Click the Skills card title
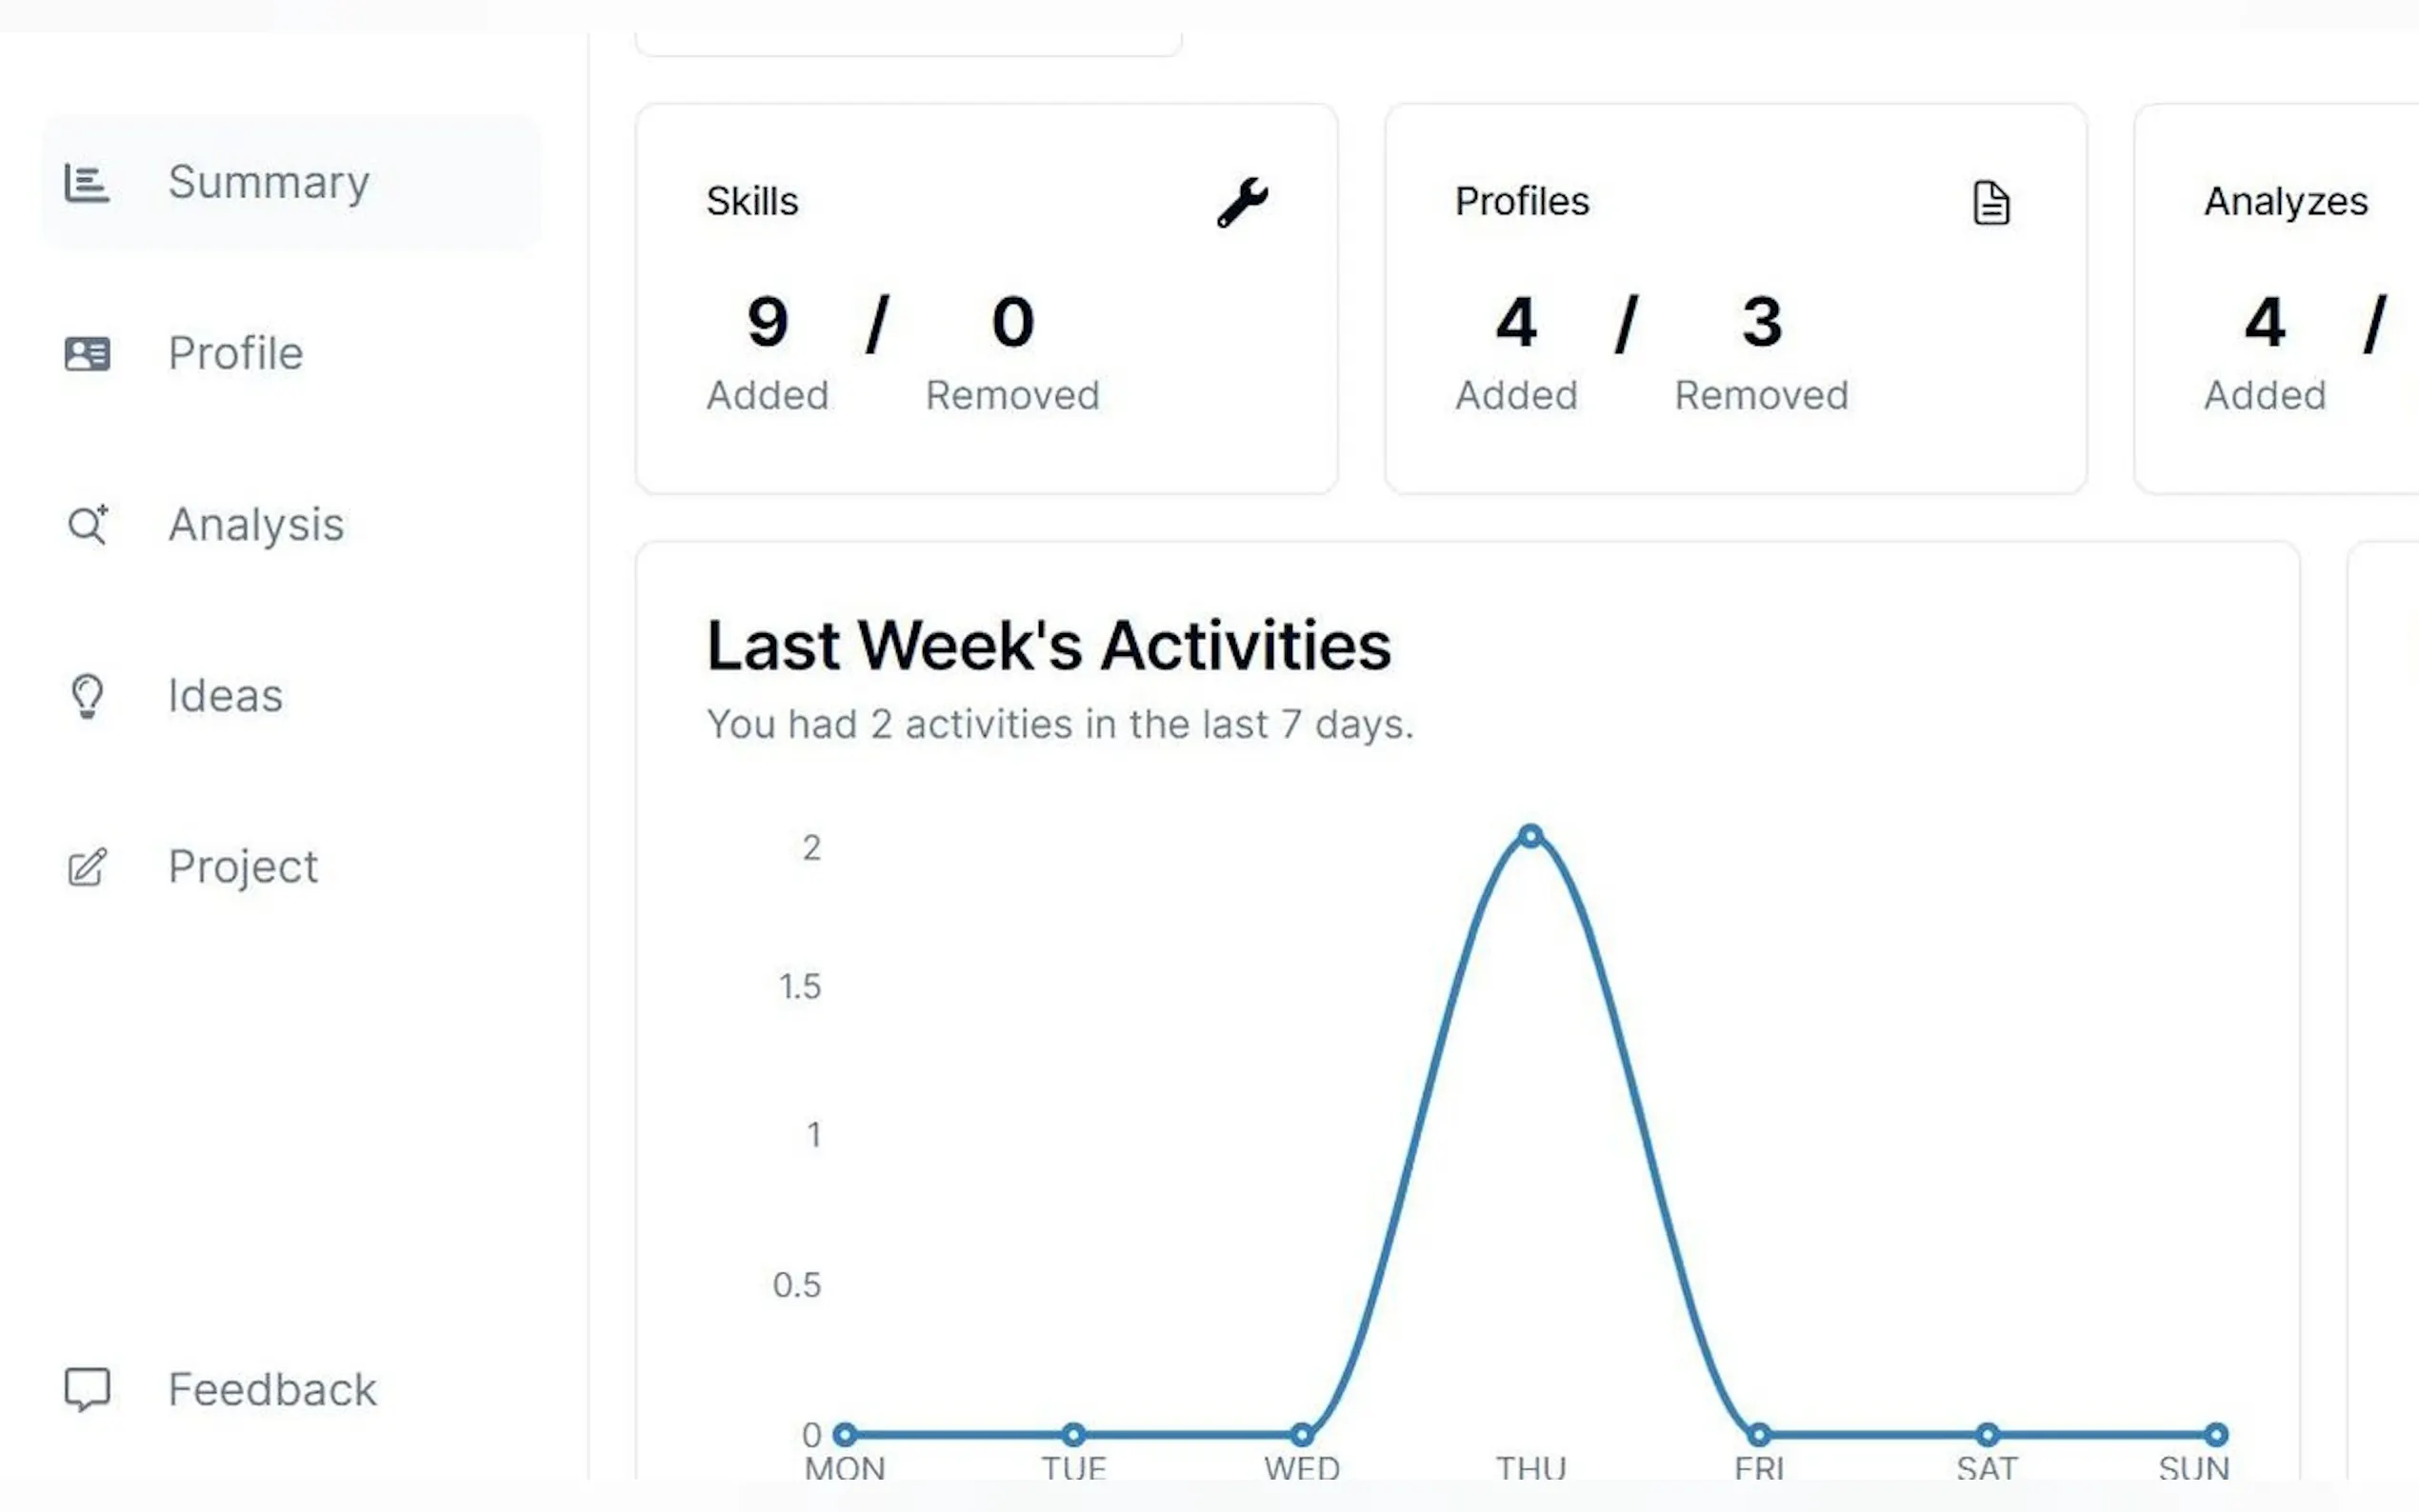 pyautogui.click(x=752, y=202)
